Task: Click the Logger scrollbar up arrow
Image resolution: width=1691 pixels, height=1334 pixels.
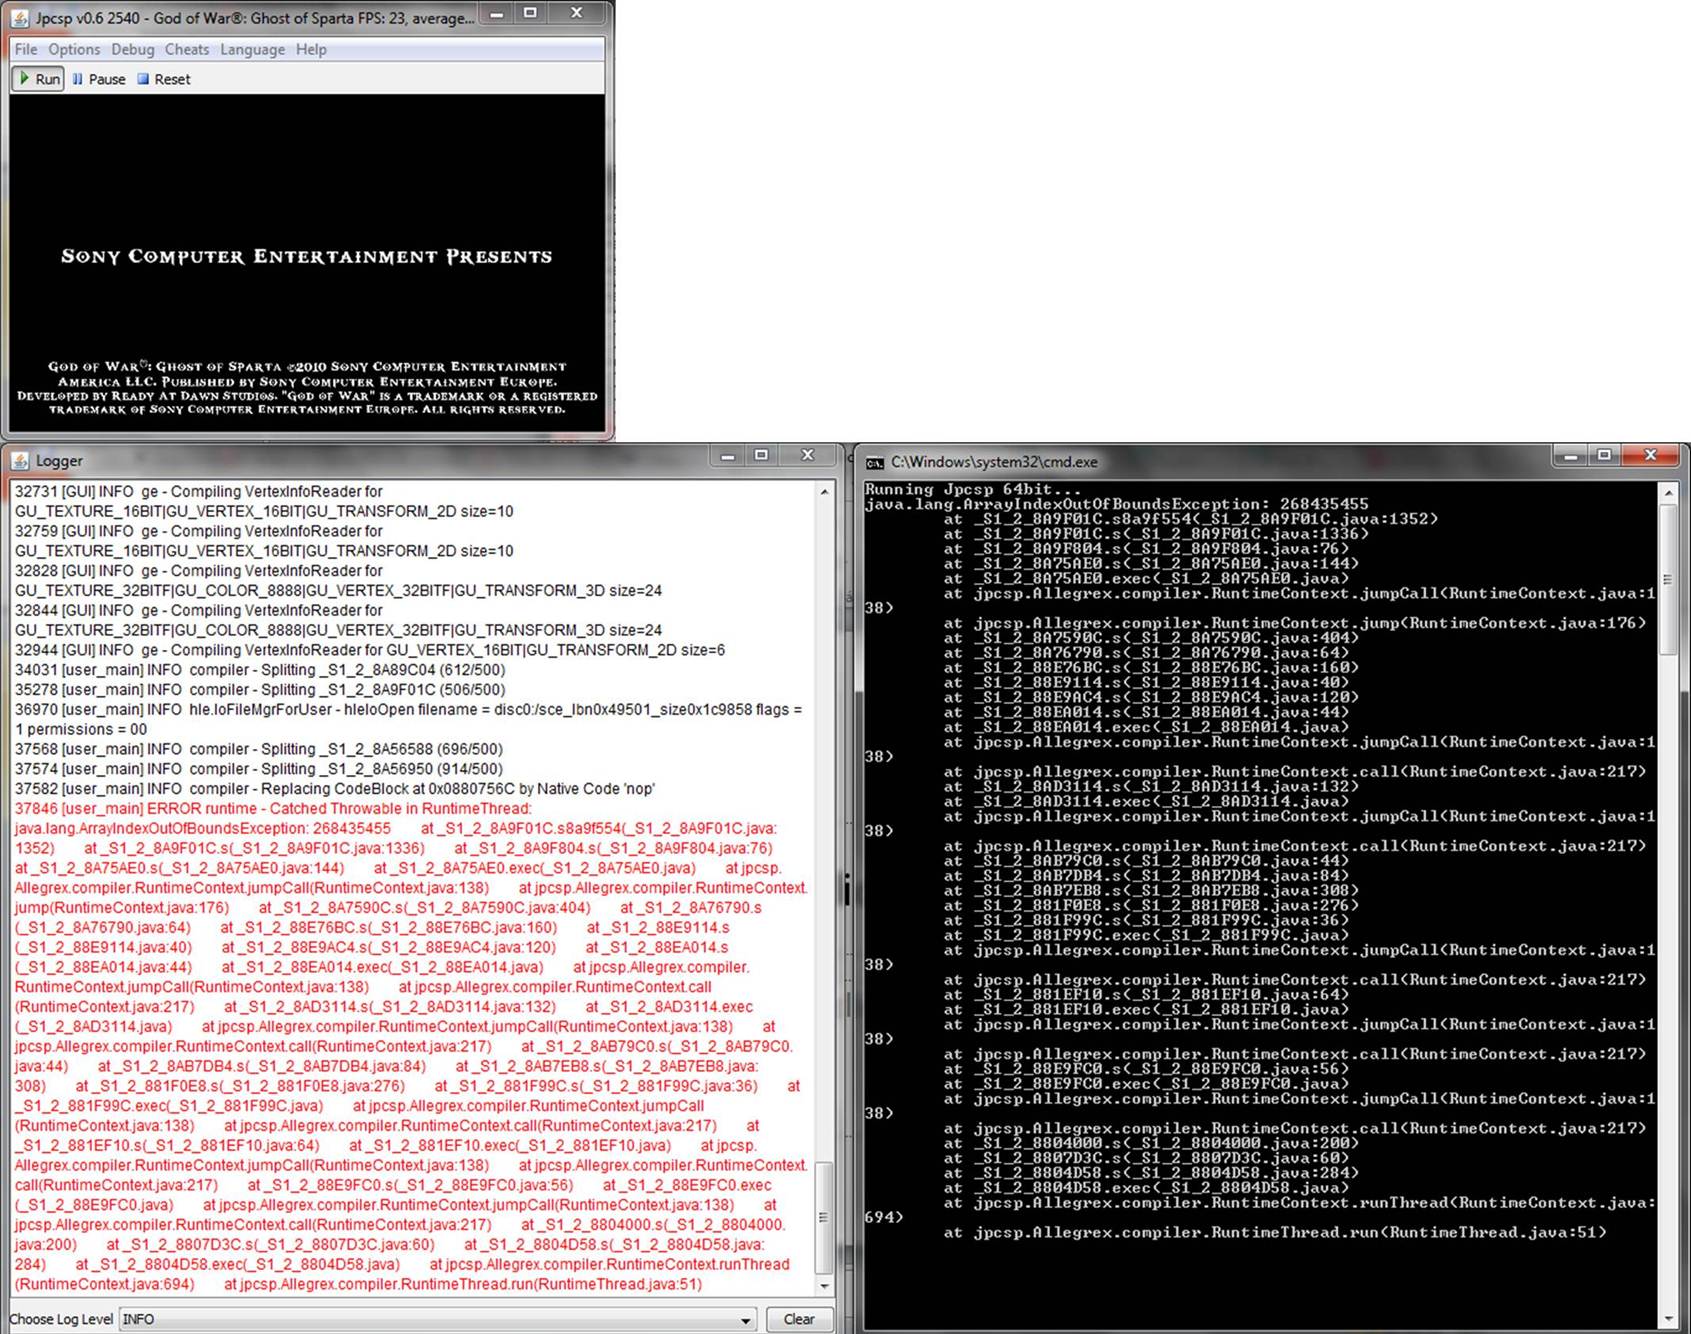Action: click(x=824, y=492)
